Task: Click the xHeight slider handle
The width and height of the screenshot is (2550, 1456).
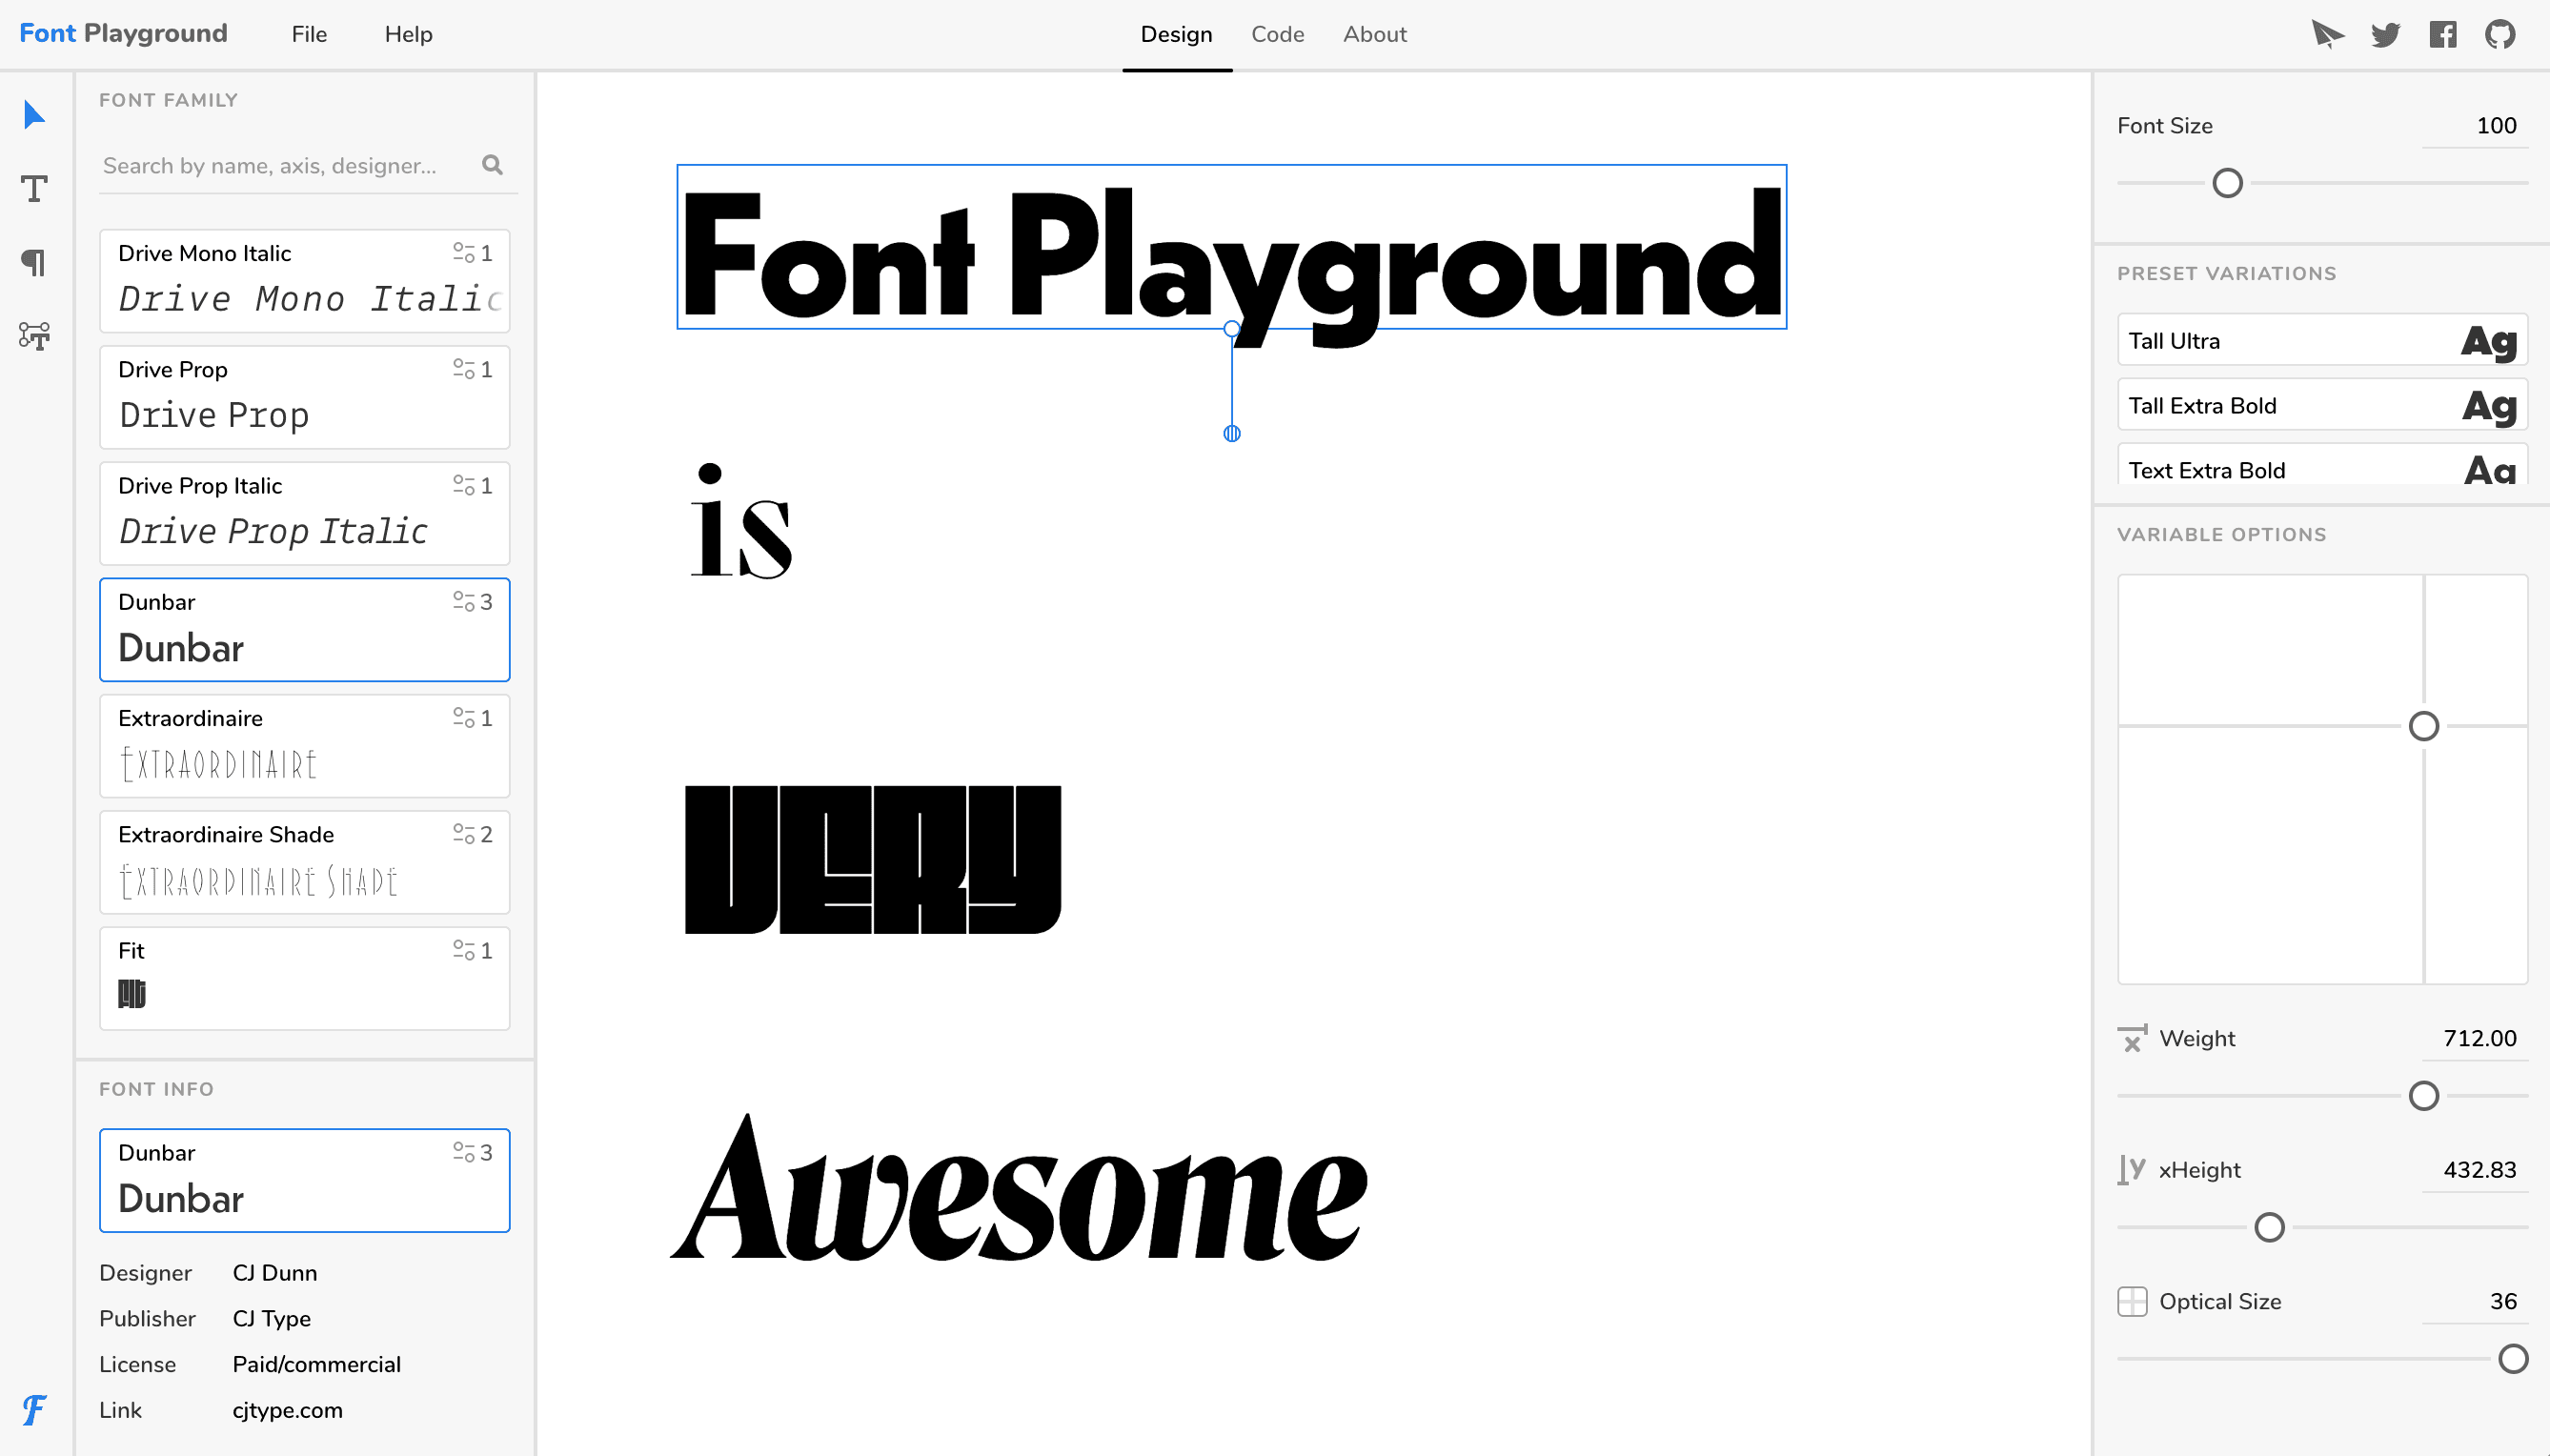Action: pyautogui.click(x=2269, y=1227)
